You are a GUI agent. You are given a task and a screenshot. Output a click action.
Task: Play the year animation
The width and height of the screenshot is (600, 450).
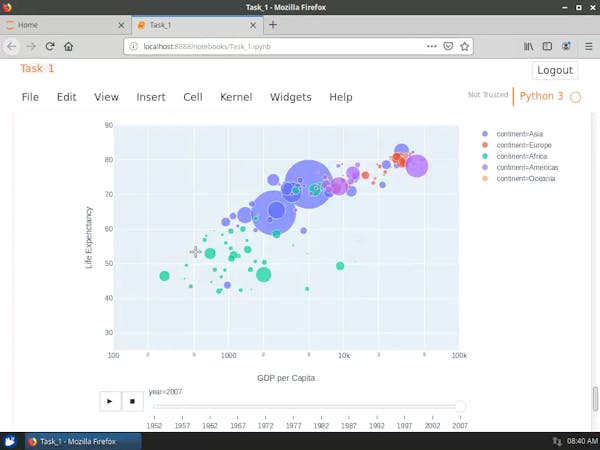click(x=110, y=401)
